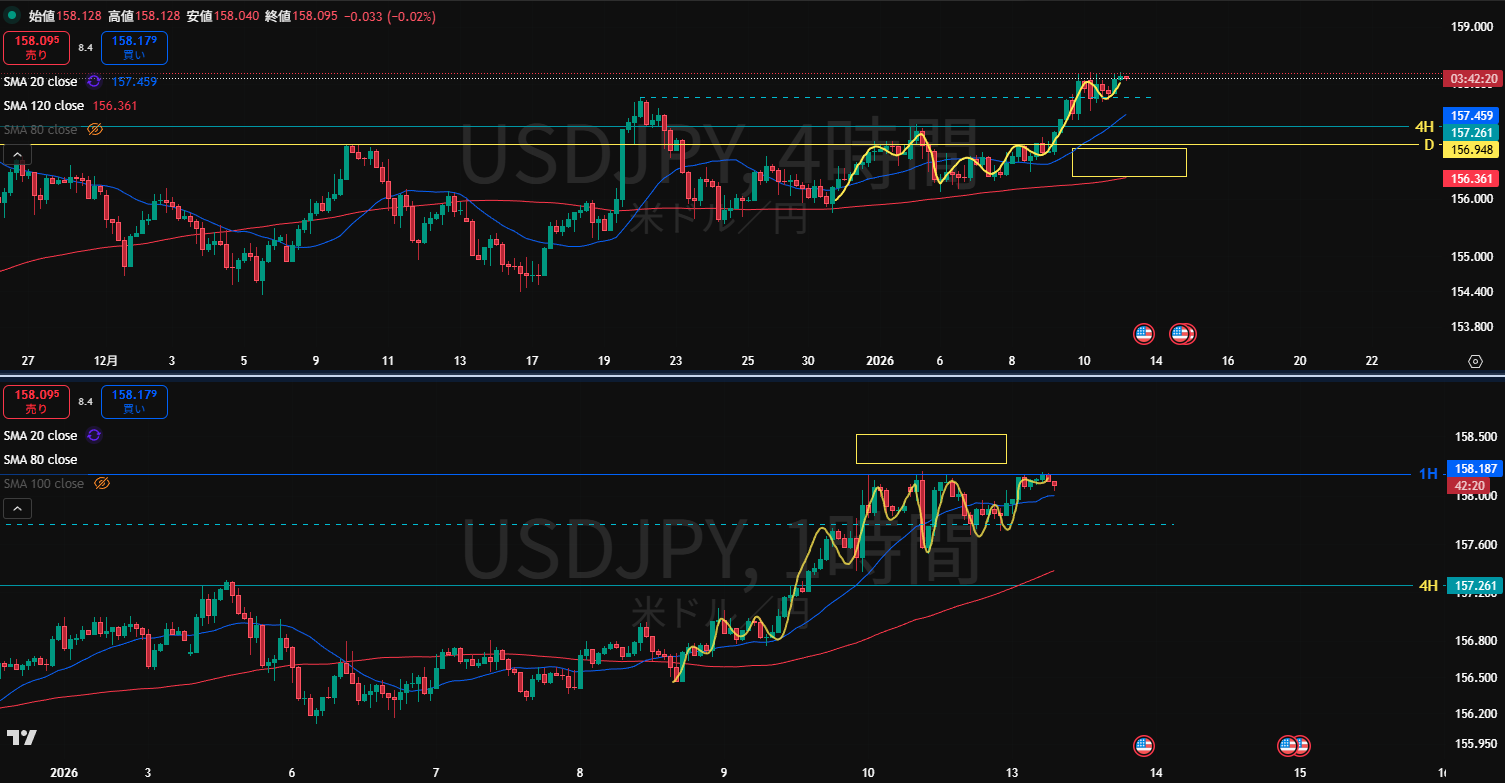
Task: Click the top chart's SMA 20 refresh icon
Action: click(94, 82)
